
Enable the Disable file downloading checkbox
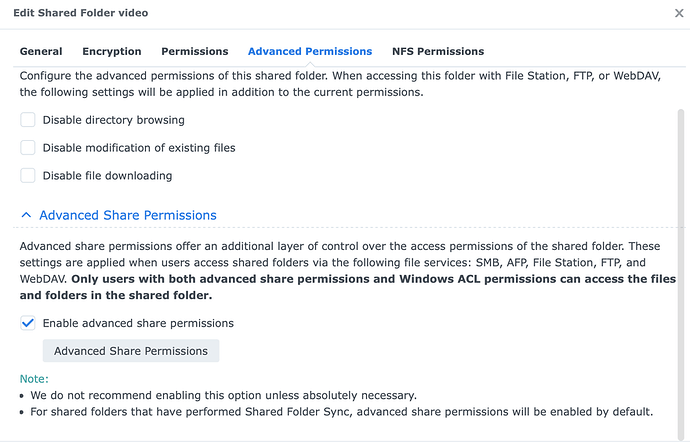click(28, 176)
